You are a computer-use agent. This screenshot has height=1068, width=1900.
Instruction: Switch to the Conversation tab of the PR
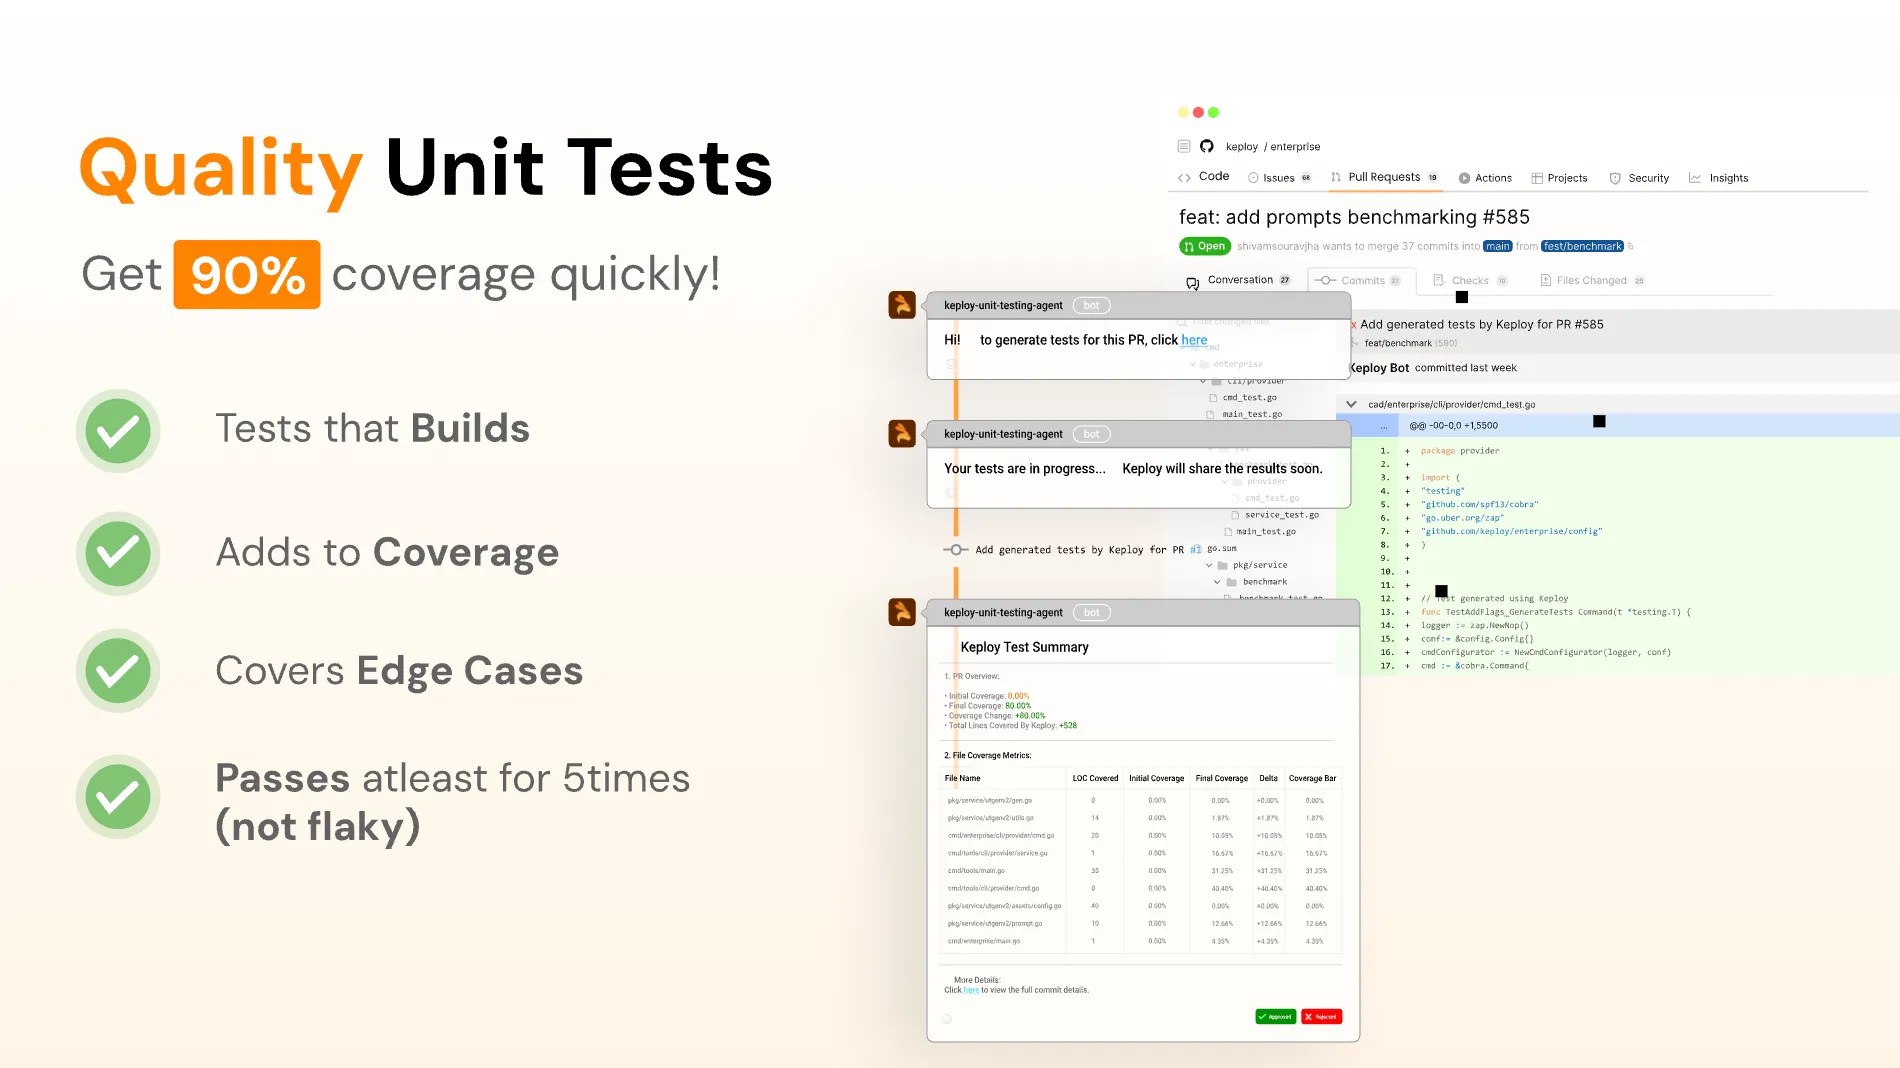click(1239, 280)
